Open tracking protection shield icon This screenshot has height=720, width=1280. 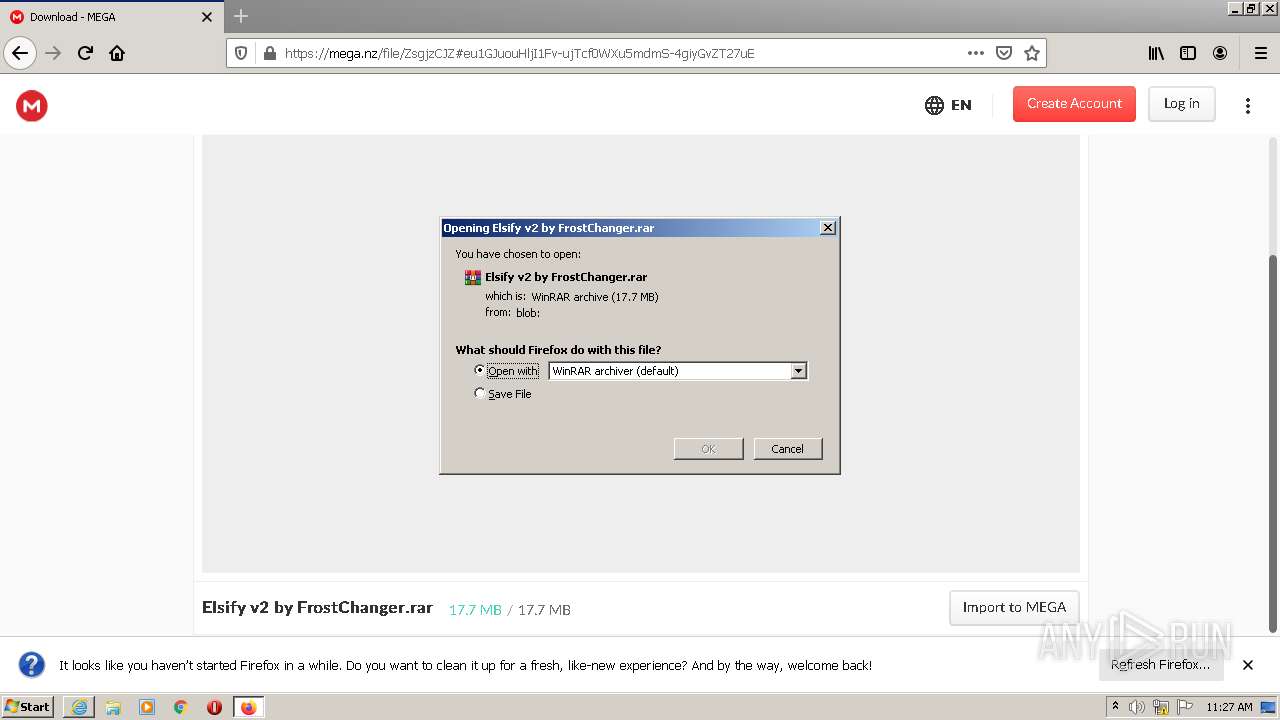pyautogui.click(x=241, y=53)
